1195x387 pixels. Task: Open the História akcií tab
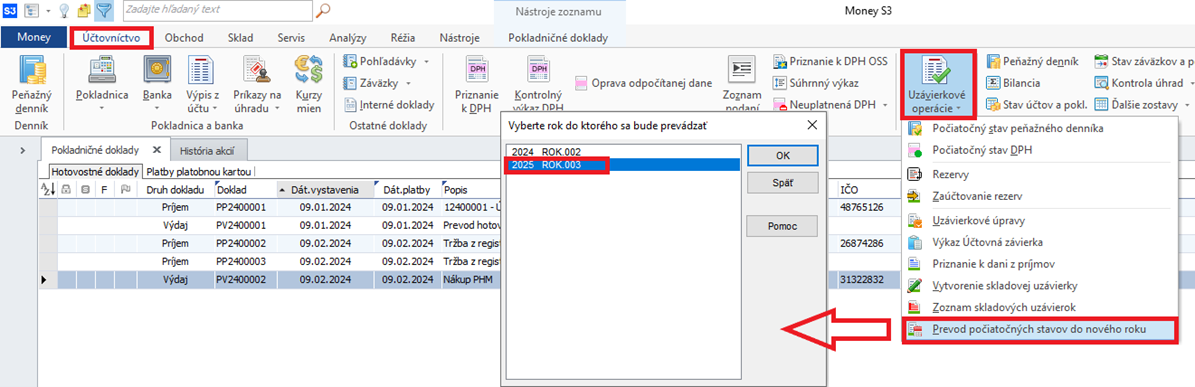coord(207,150)
